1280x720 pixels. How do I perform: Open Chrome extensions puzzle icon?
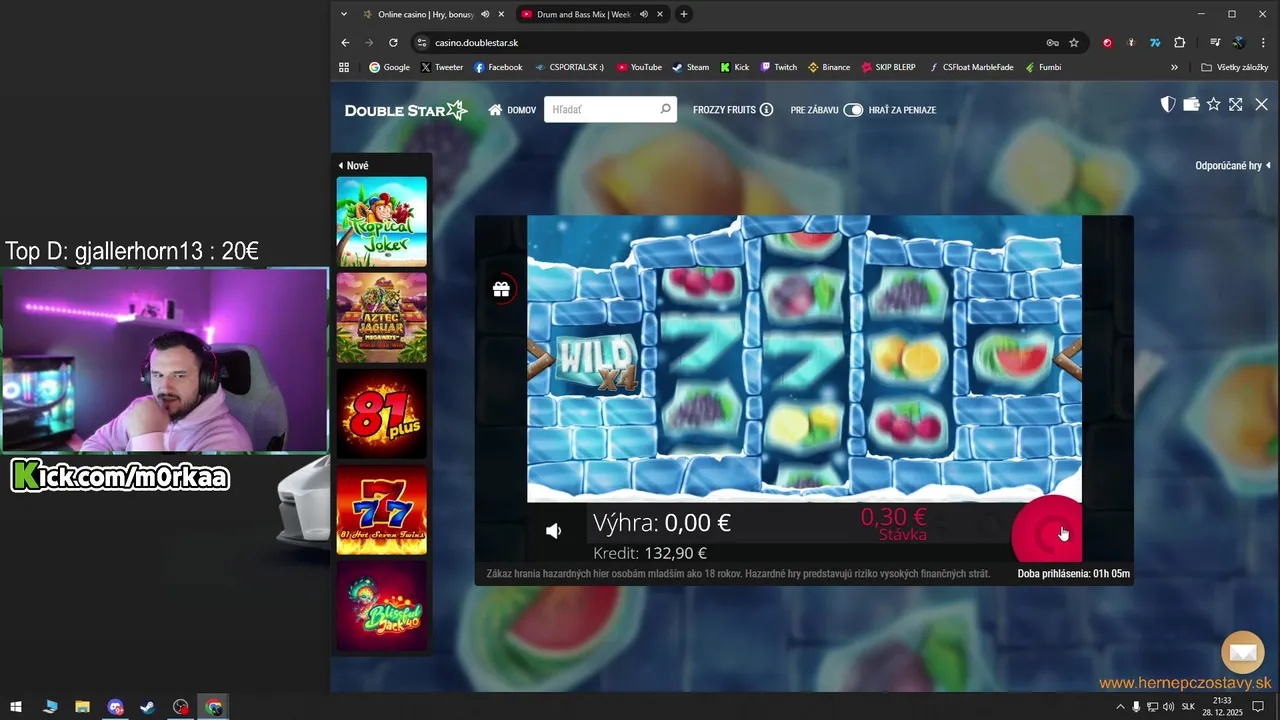click(1180, 43)
